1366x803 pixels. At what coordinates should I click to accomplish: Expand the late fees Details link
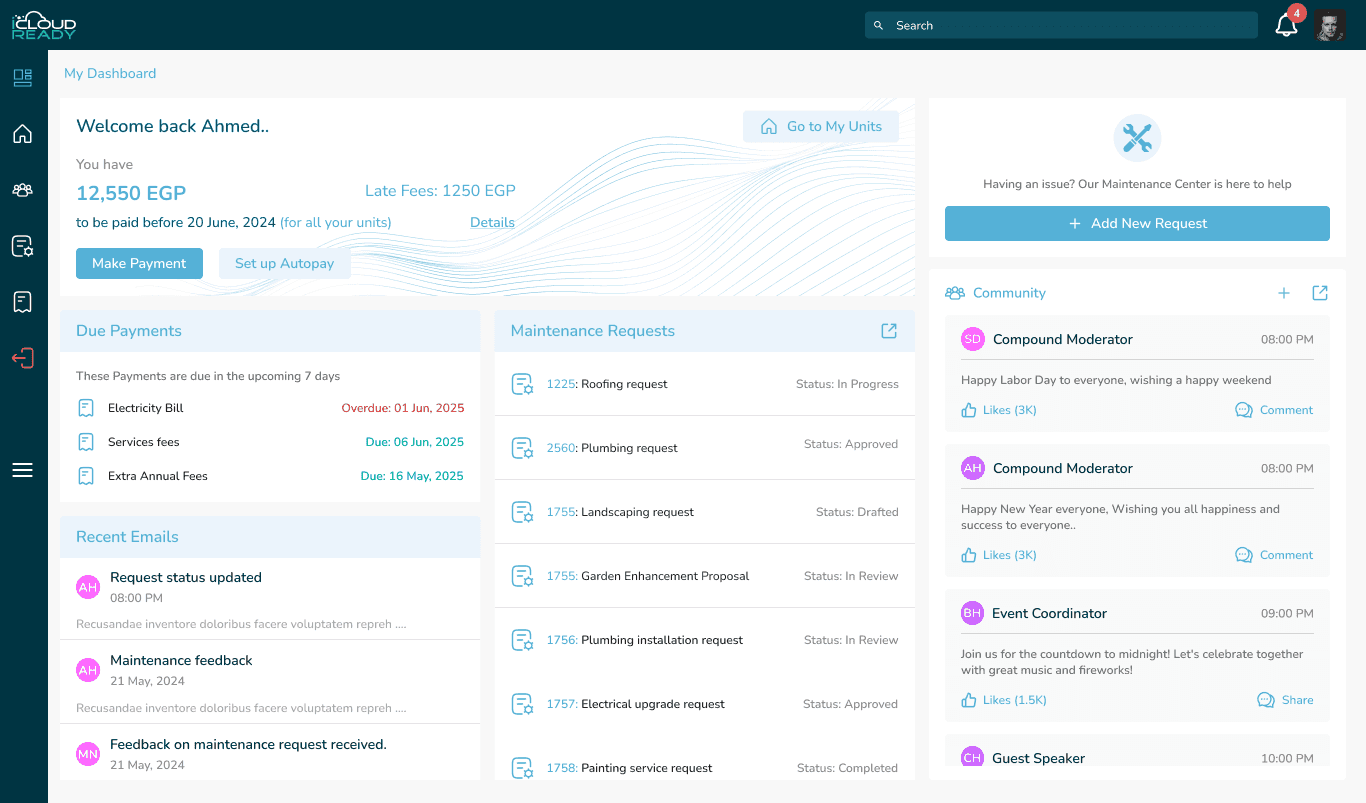[x=492, y=222]
